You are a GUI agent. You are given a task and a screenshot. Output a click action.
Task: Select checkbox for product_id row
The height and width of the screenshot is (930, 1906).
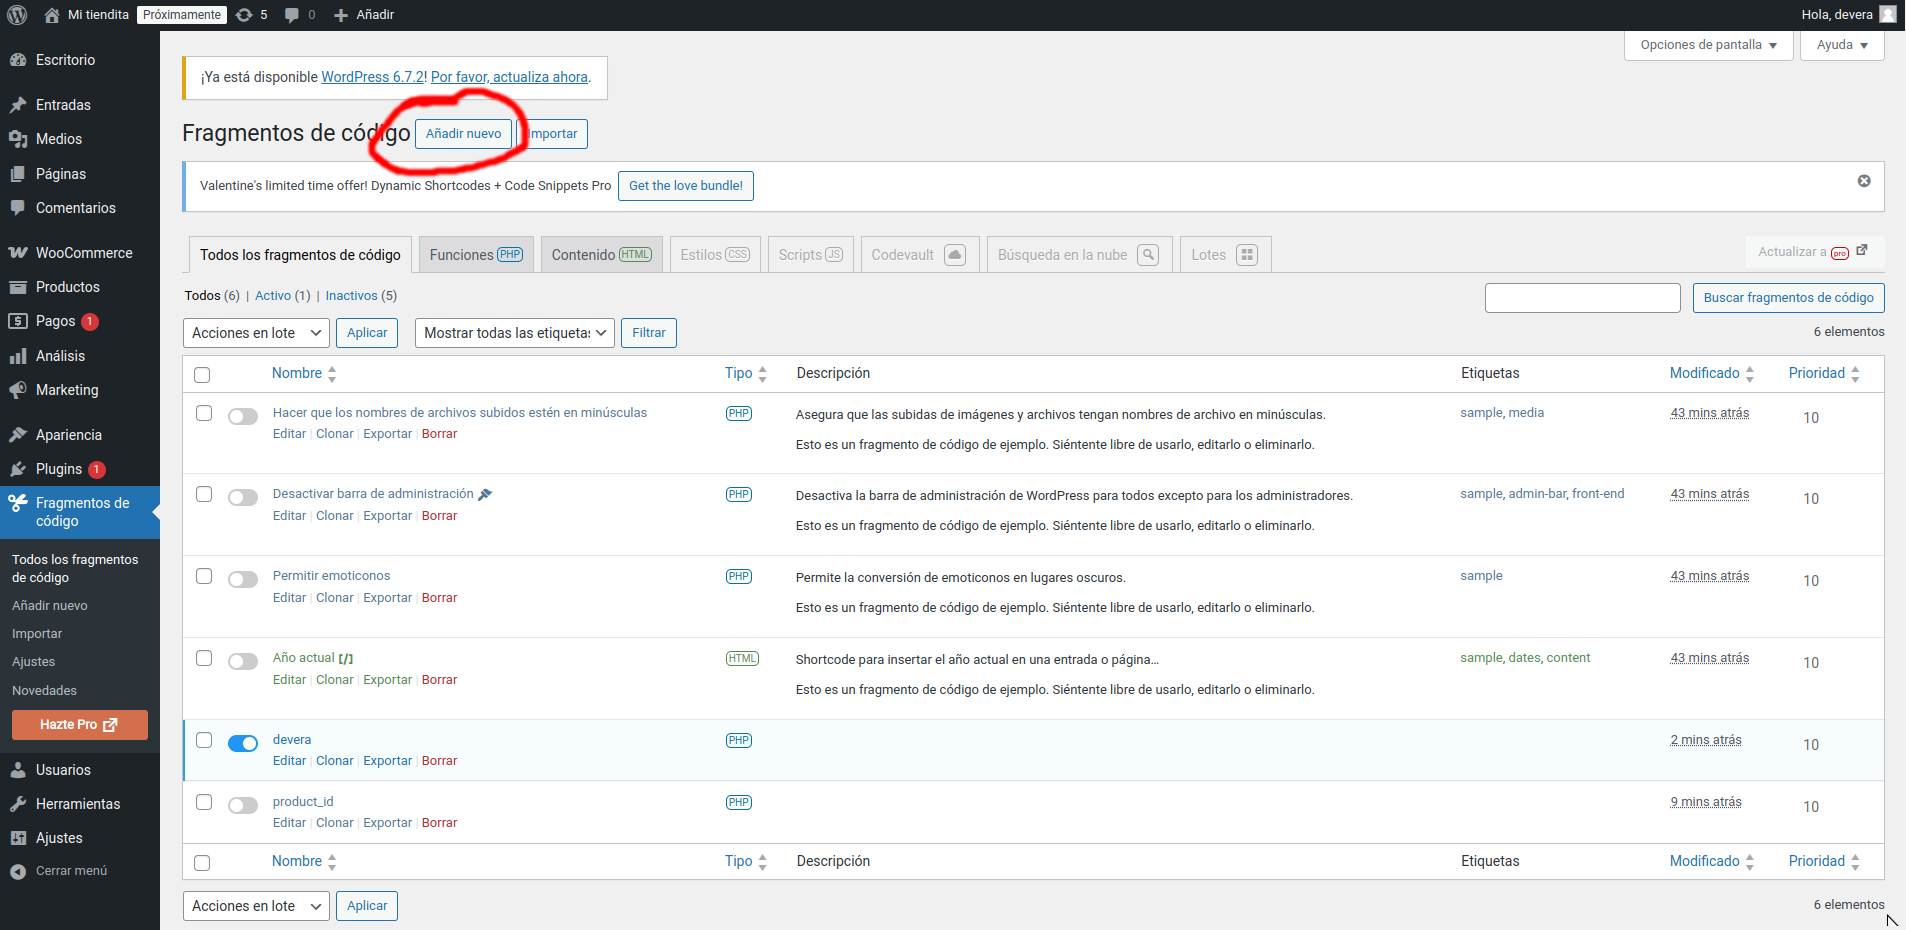point(204,802)
